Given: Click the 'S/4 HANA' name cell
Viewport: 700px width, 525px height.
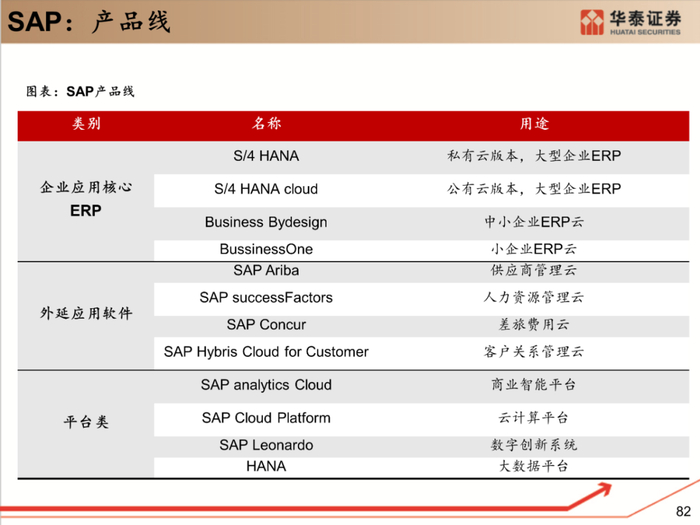Looking at the screenshot, I should (x=266, y=156).
